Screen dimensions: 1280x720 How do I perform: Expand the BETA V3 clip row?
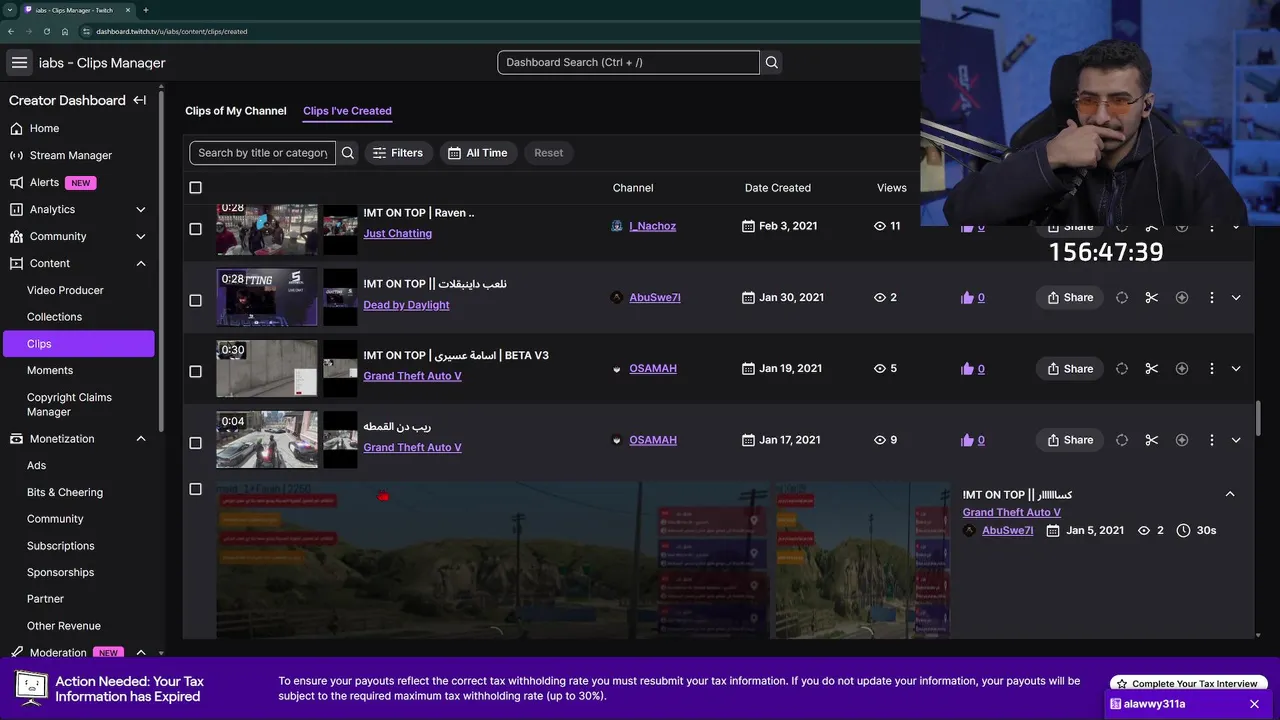click(1236, 369)
